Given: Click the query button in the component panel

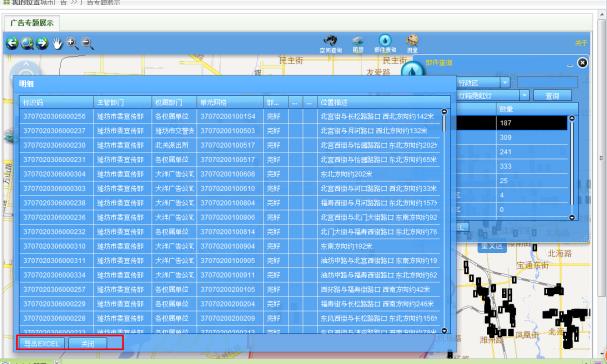Looking at the screenshot, I should [552, 95].
